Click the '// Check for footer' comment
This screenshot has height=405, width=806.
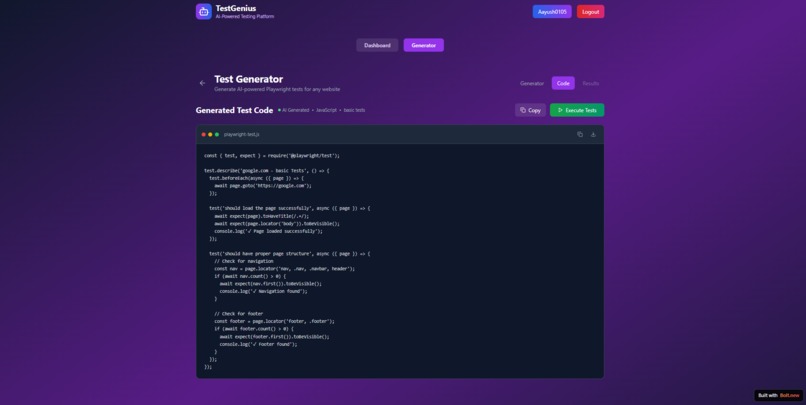point(239,314)
